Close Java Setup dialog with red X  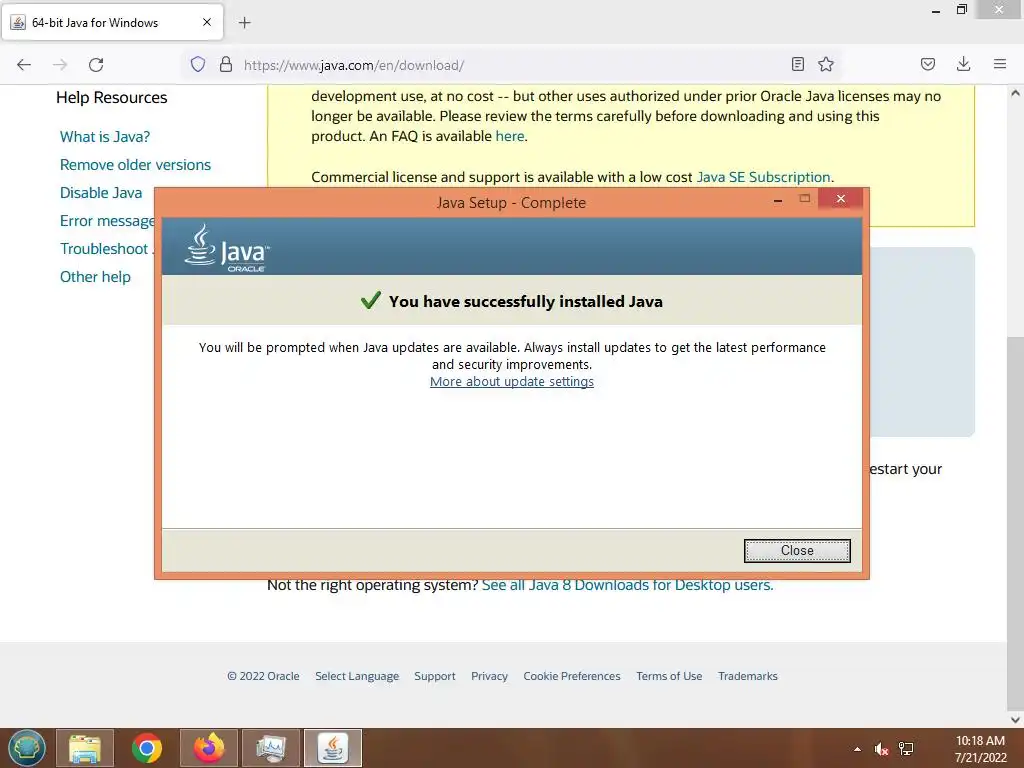click(x=840, y=199)
